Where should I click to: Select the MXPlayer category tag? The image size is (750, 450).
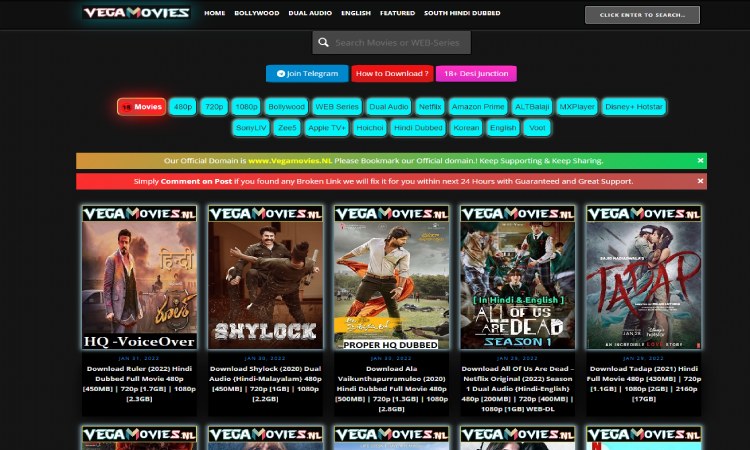coord(577,107)
